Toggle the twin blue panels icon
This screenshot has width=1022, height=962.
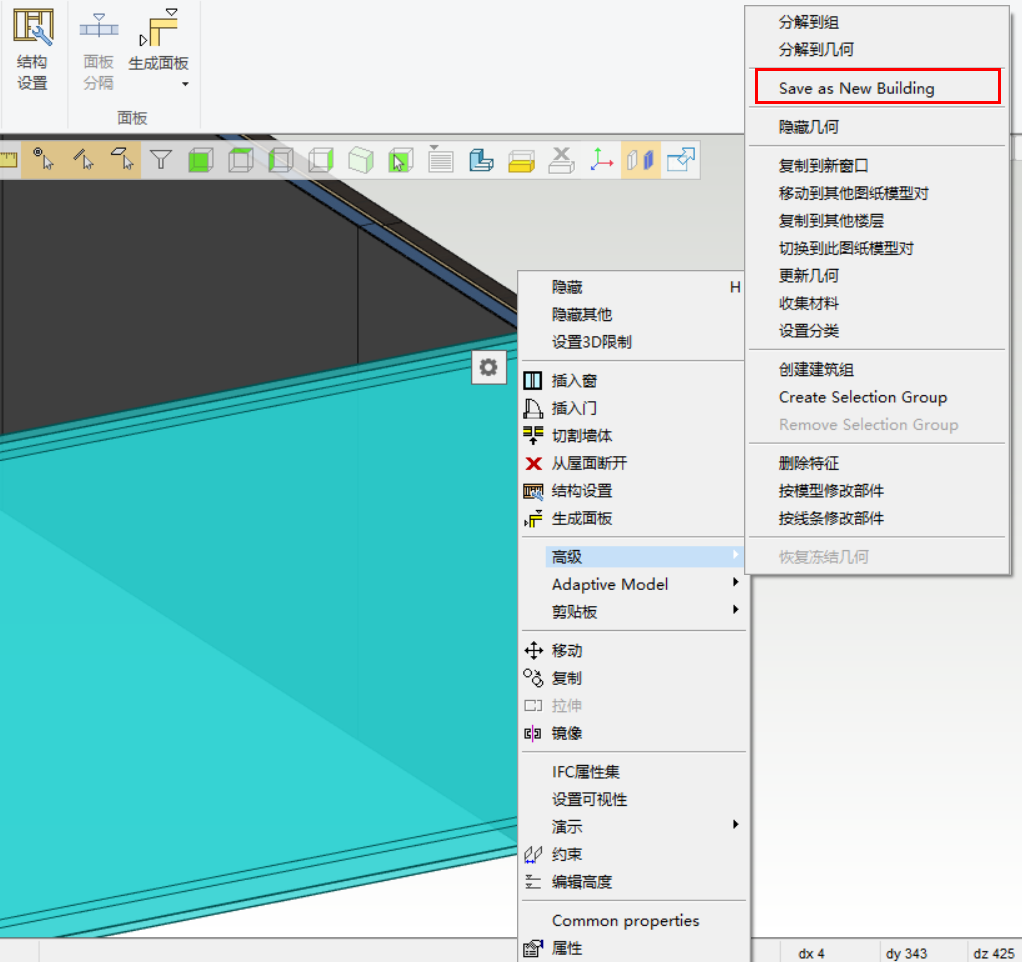[641, 160]
